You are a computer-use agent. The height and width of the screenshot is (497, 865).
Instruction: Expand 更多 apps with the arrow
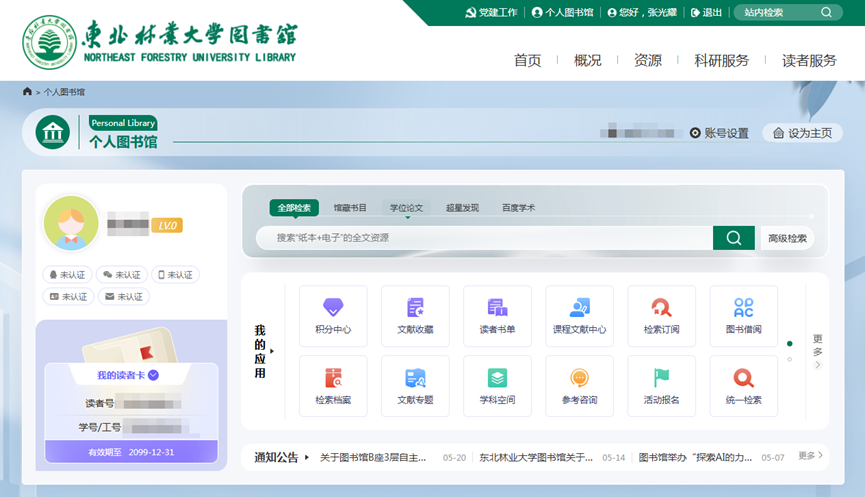(817, 365)
